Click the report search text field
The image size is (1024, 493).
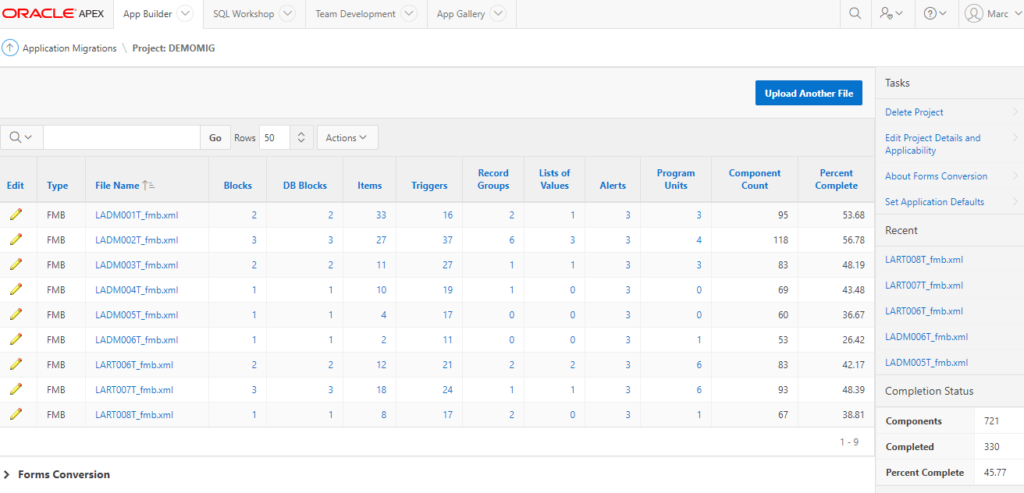[x=121, y=138]
